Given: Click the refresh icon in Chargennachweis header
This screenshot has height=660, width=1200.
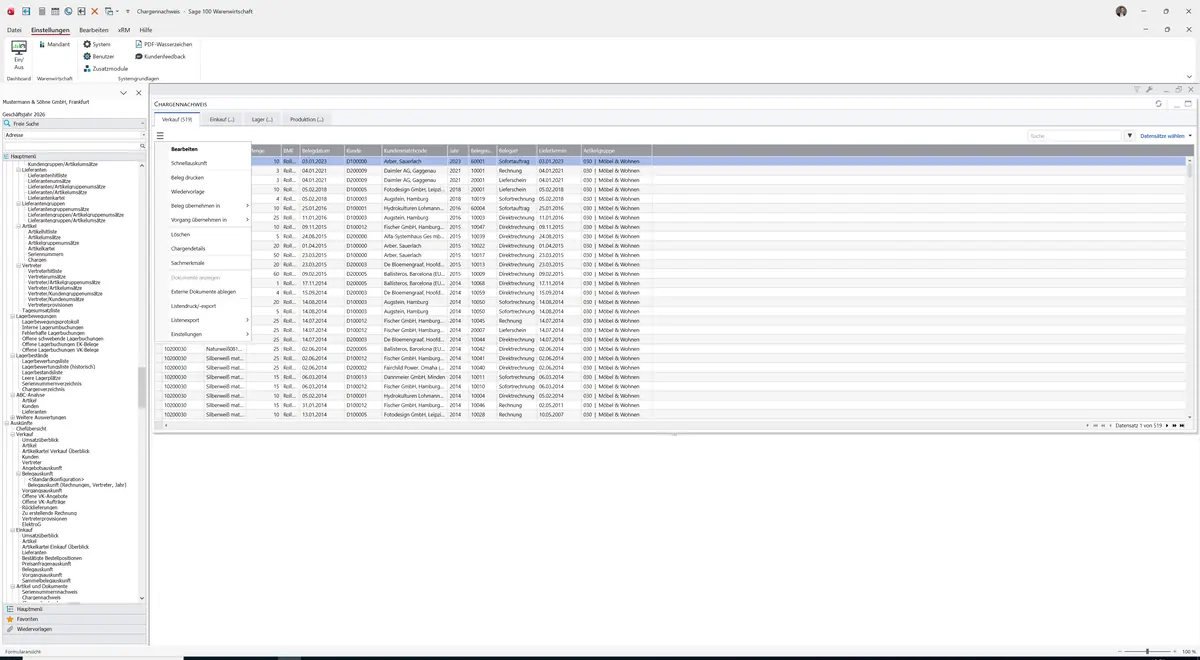Looking at the screenshot, I should coord(1158,103).
